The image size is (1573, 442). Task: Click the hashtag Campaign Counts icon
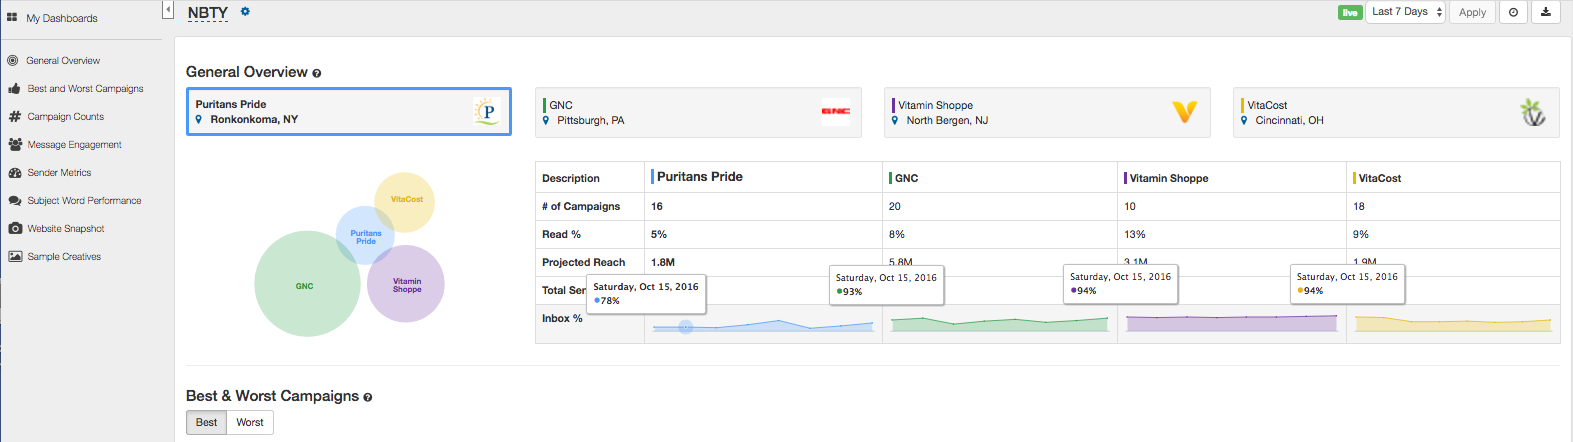pyautogui.click(x=14, y=117)
